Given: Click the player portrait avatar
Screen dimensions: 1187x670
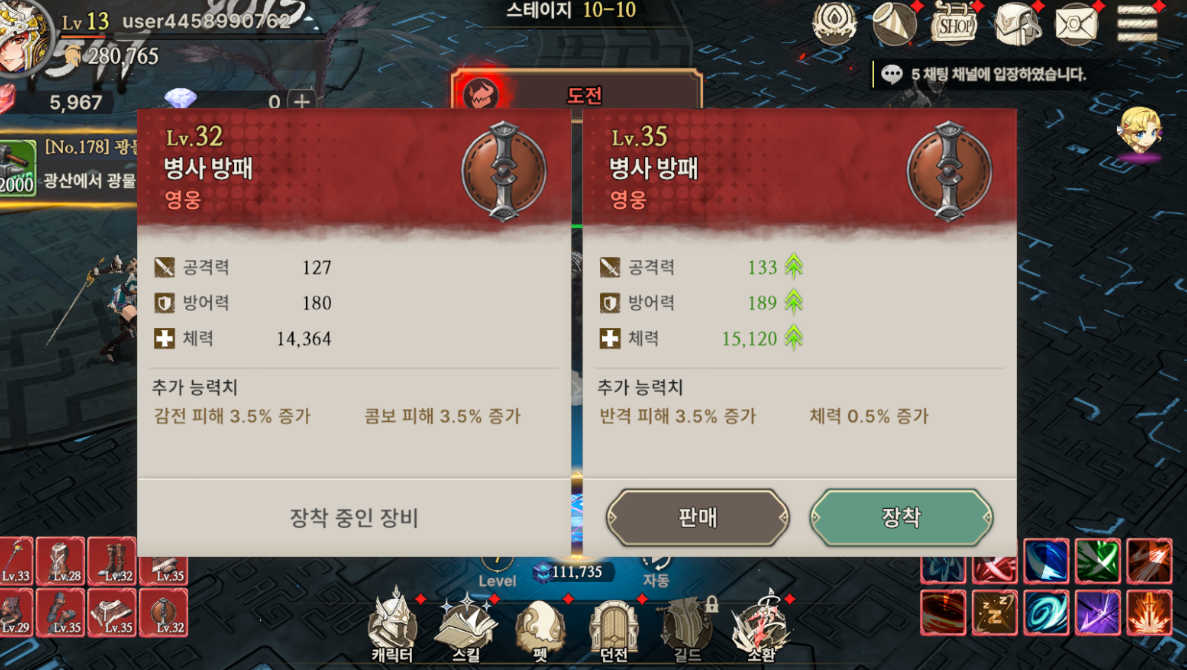Looking at the screenshot, I should tap(24, 36).
